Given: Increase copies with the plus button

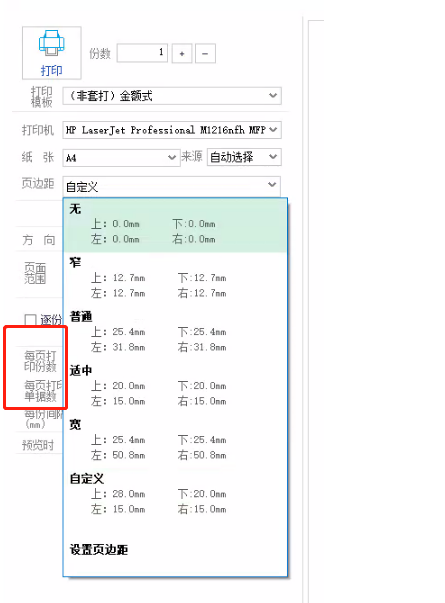Looking at the screenshot, I should pyautogui.click(x=182, y=53).
